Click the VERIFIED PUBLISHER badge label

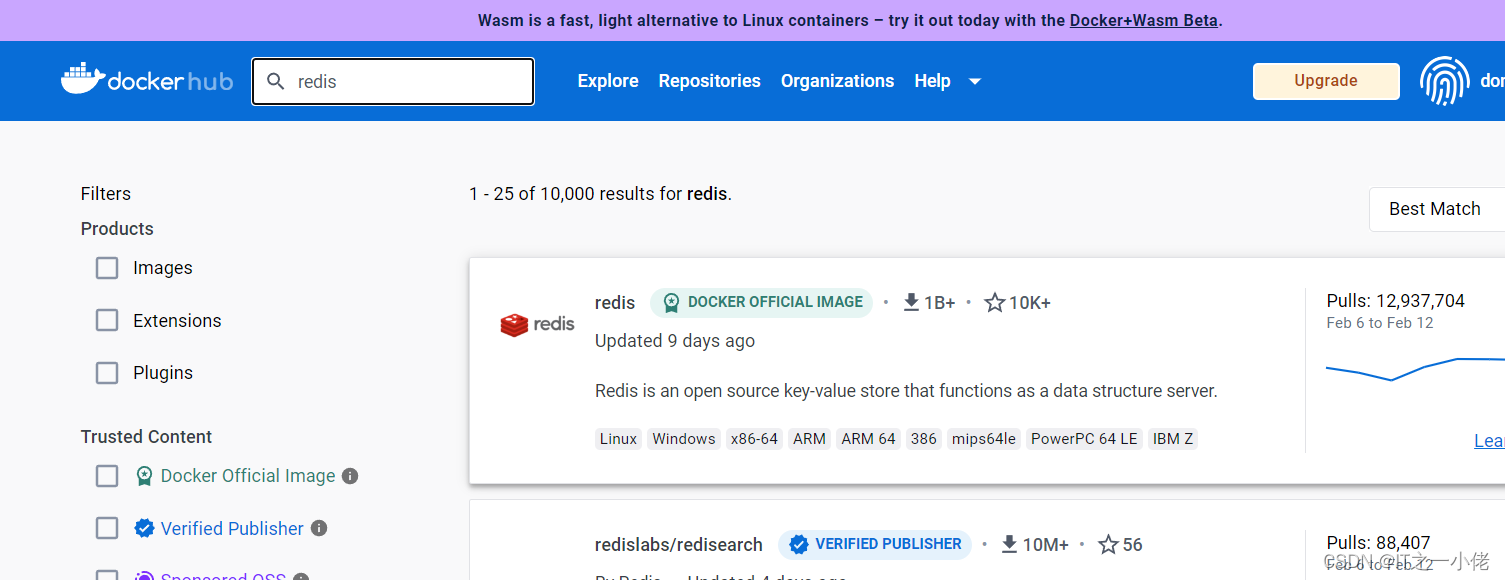click(x=888, y=544)
